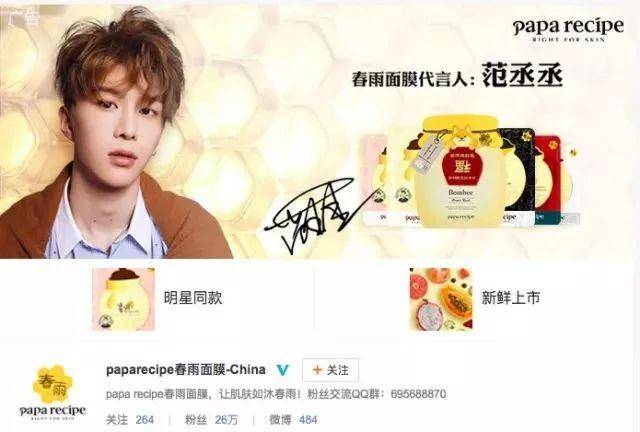Open the papa recipe logo in banner

click(568, 29)
